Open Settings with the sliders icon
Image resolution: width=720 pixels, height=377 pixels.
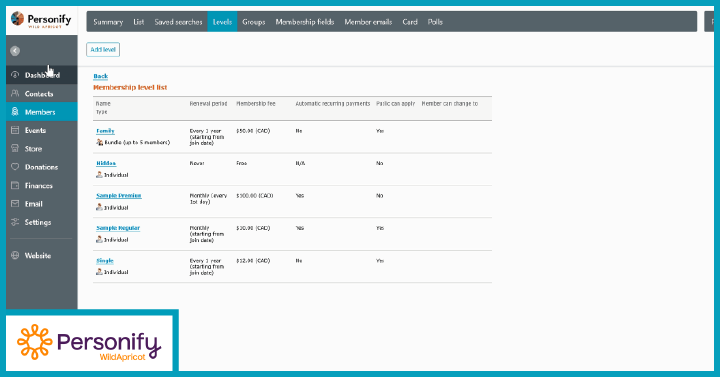[15, 222]
